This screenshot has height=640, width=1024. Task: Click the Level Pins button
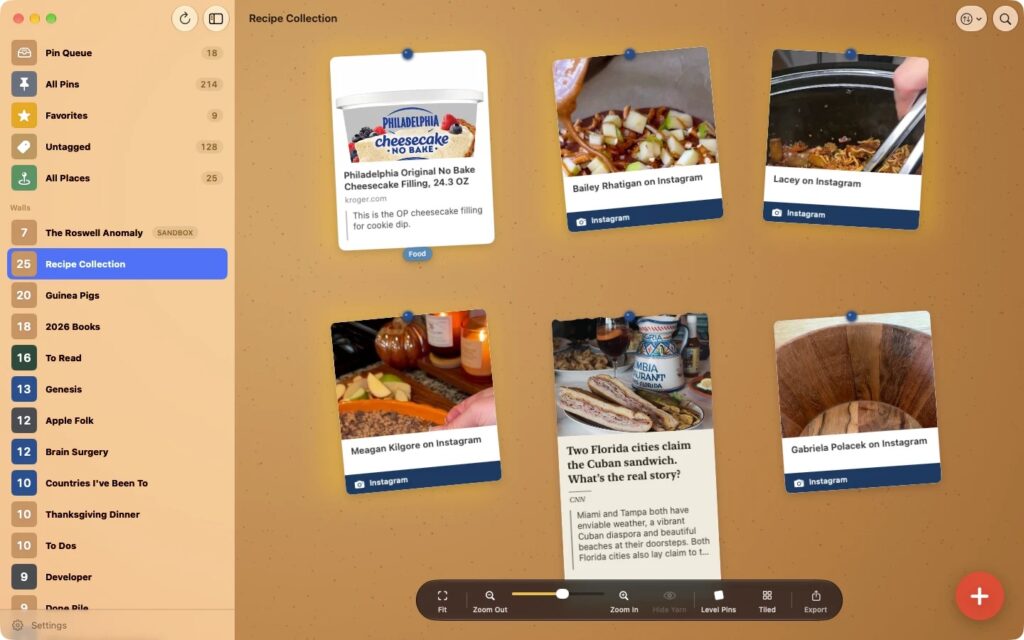[718, 601]
